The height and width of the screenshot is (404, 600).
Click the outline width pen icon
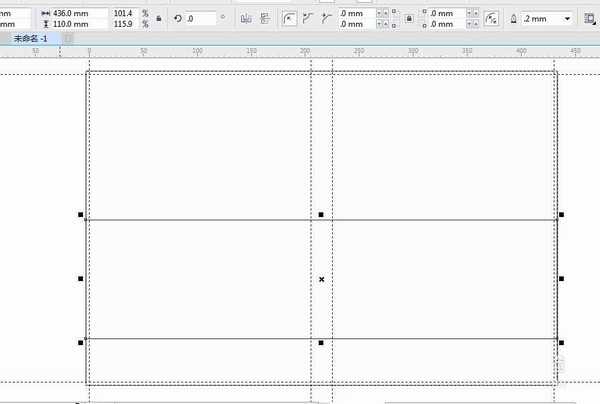[513, 18]
